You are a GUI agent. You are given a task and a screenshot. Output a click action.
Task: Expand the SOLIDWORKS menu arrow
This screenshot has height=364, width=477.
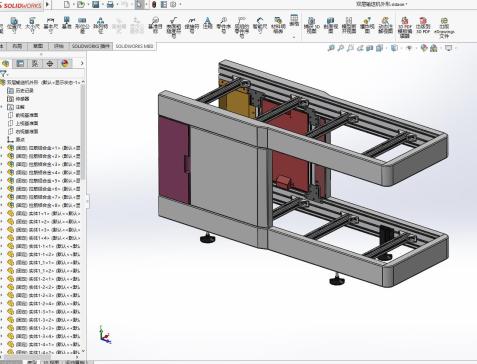47,5
